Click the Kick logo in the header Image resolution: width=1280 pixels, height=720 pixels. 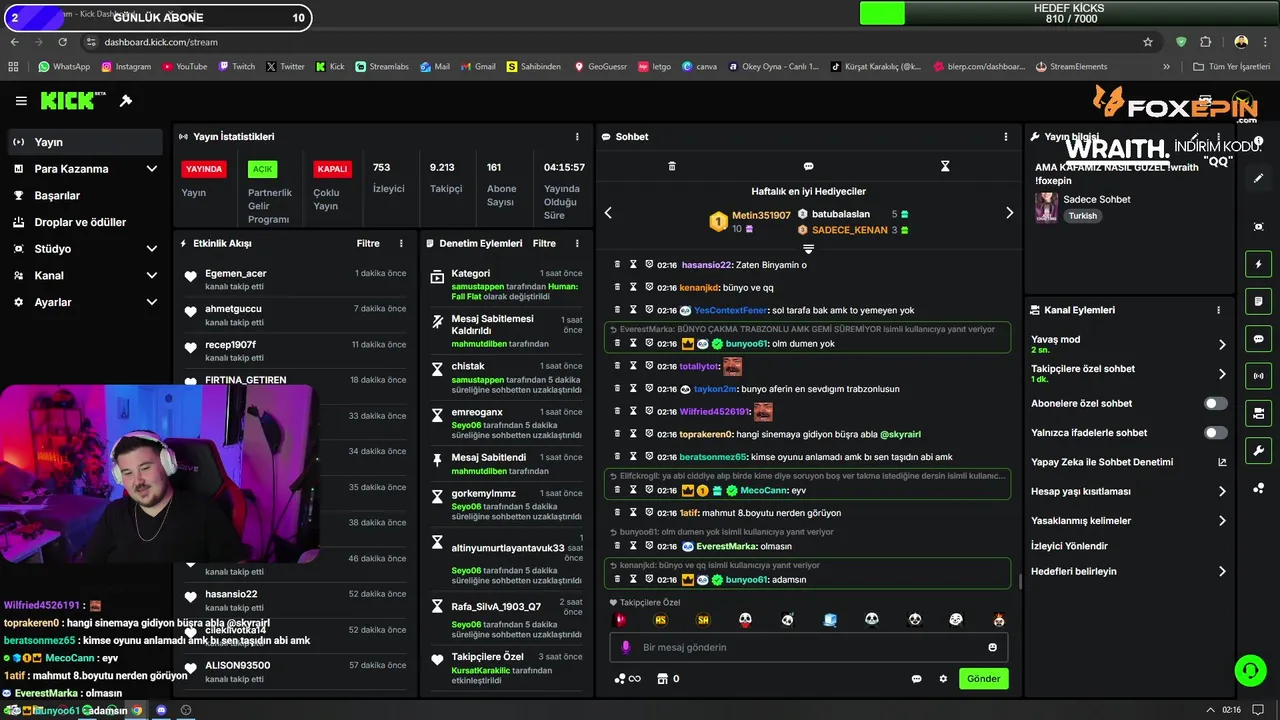pyautogui.click(x=72, y=101)
